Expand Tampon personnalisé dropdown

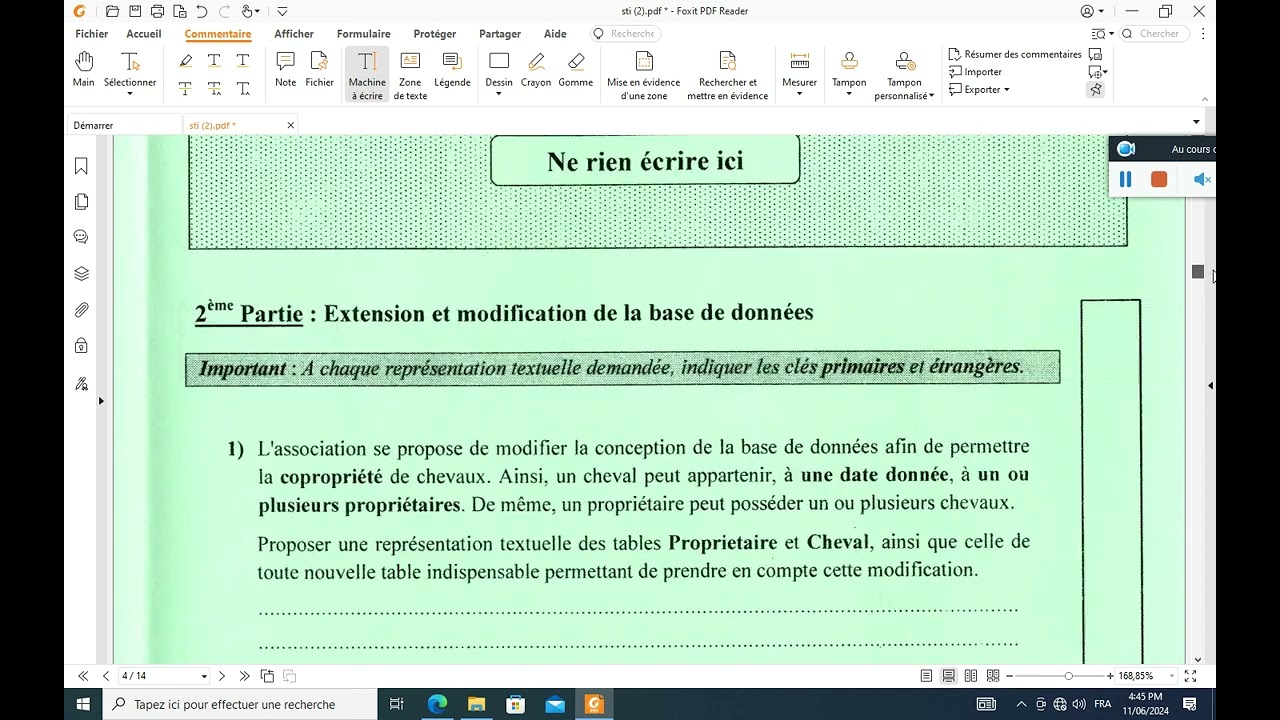pyautogui.click(x=931, y=96)
